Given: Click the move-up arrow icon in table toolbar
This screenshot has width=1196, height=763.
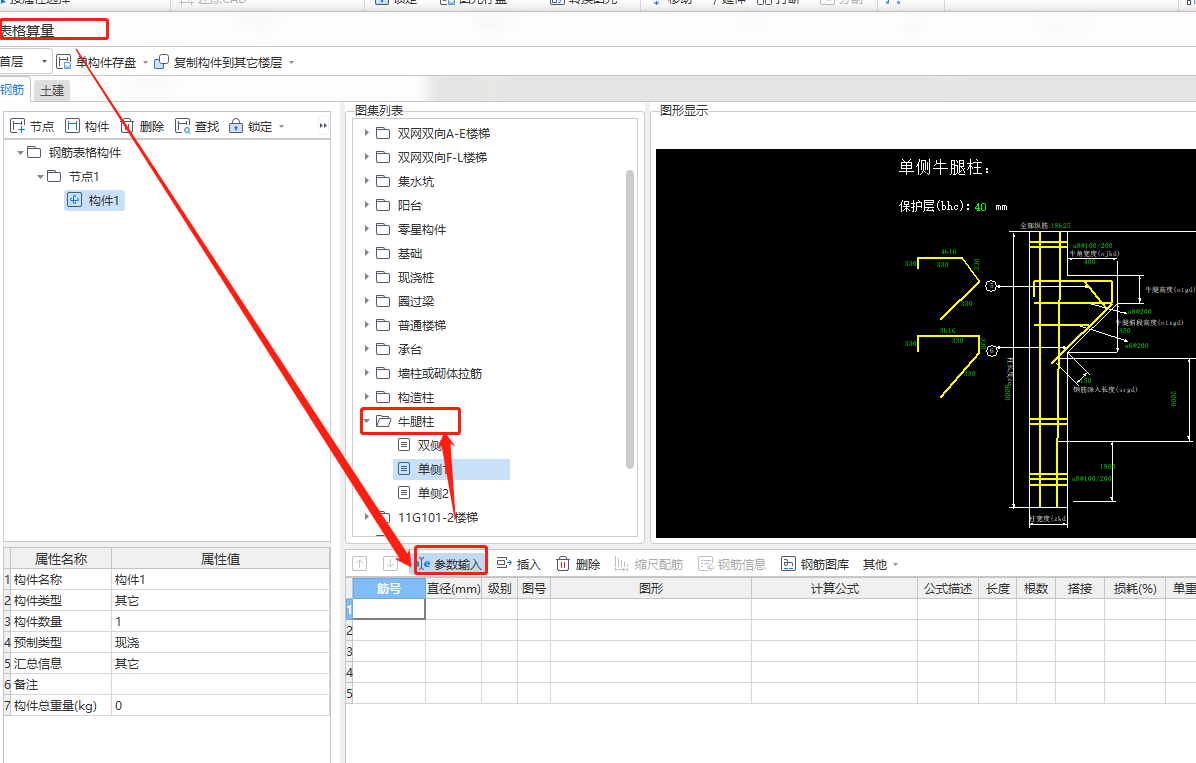Looking at the screenshot, I should 360,564.
